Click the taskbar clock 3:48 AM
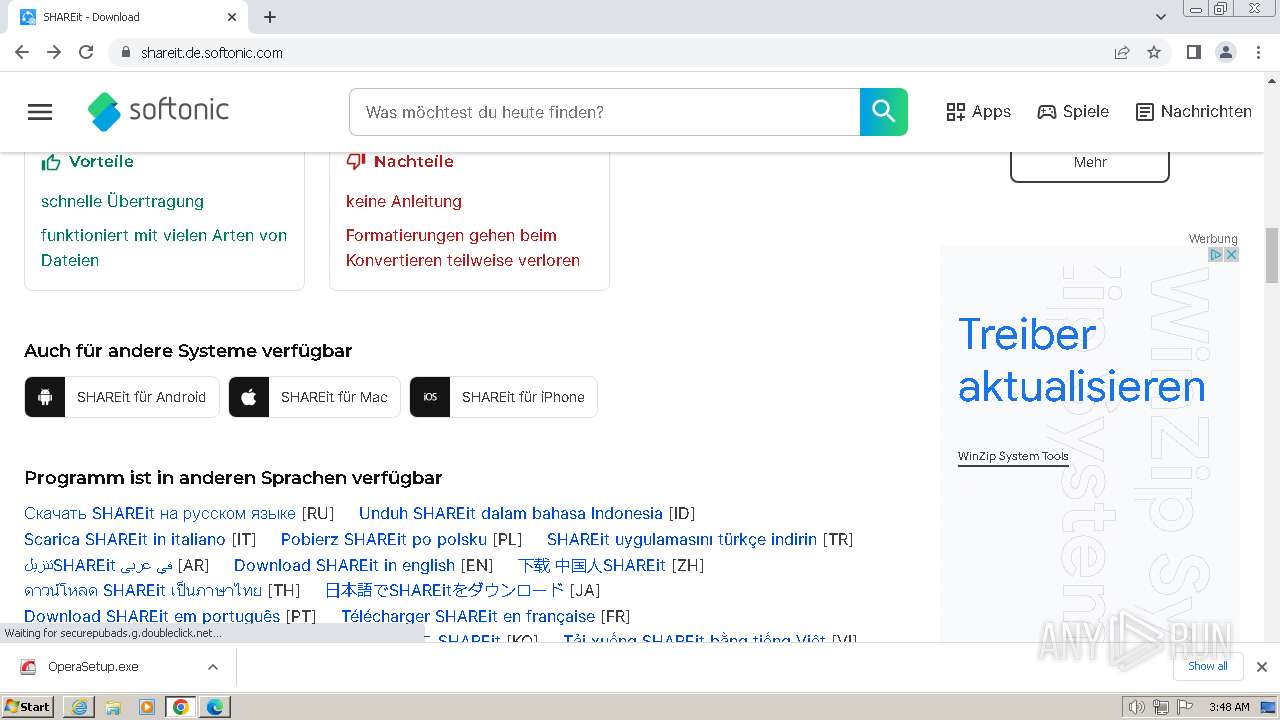 pos(1229,707)
